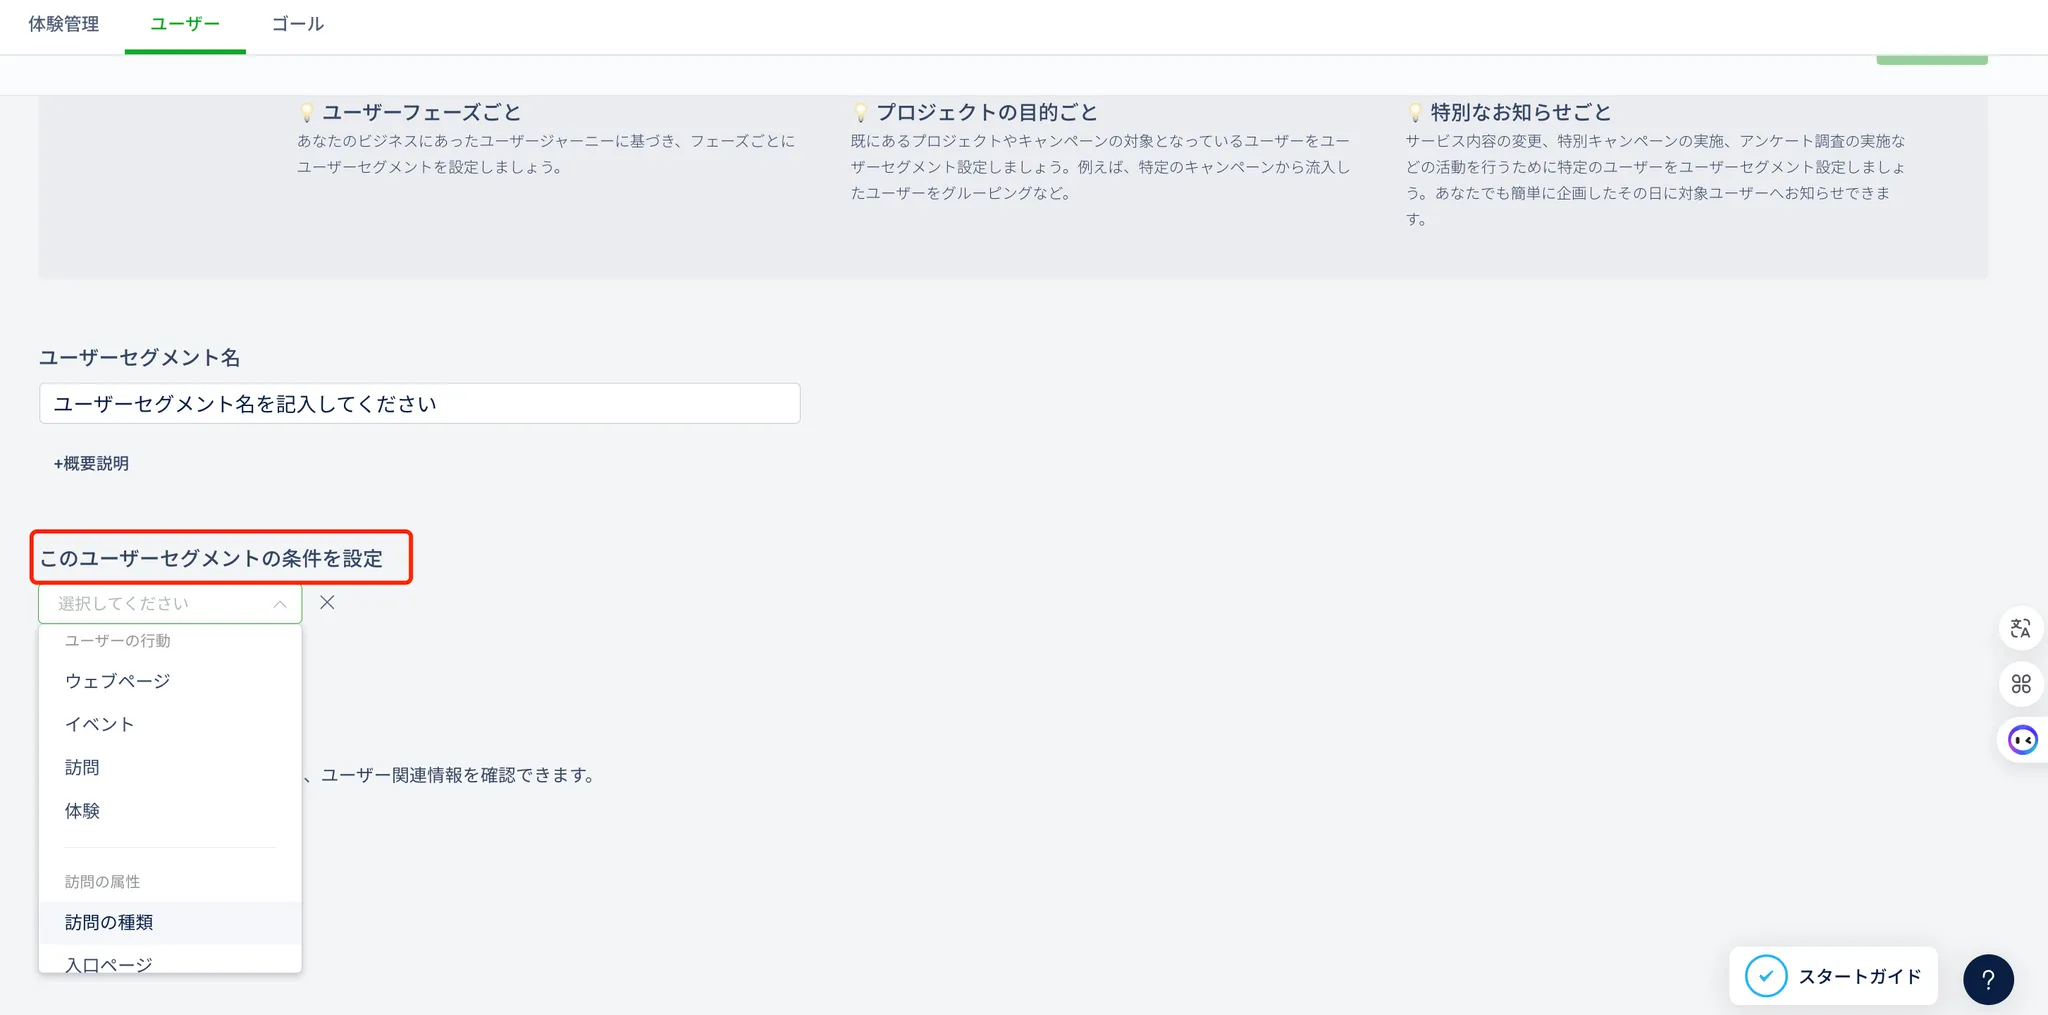This screenshot has width=2048, height=1015.
Task: Click the translate icon on right edge
Action: click(2020, 628)
